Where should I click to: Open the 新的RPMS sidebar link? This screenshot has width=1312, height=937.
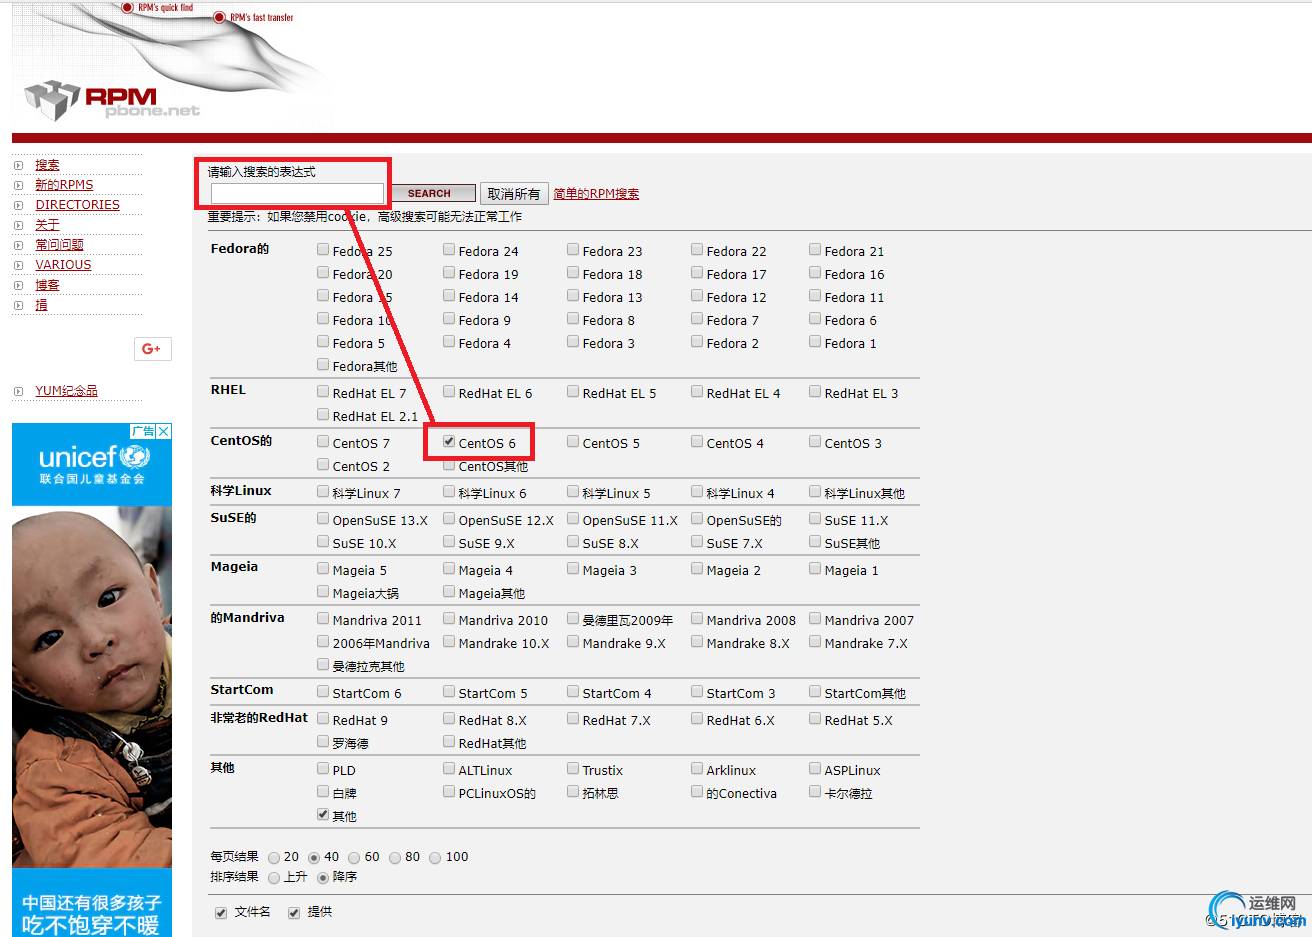pos(64,185)
